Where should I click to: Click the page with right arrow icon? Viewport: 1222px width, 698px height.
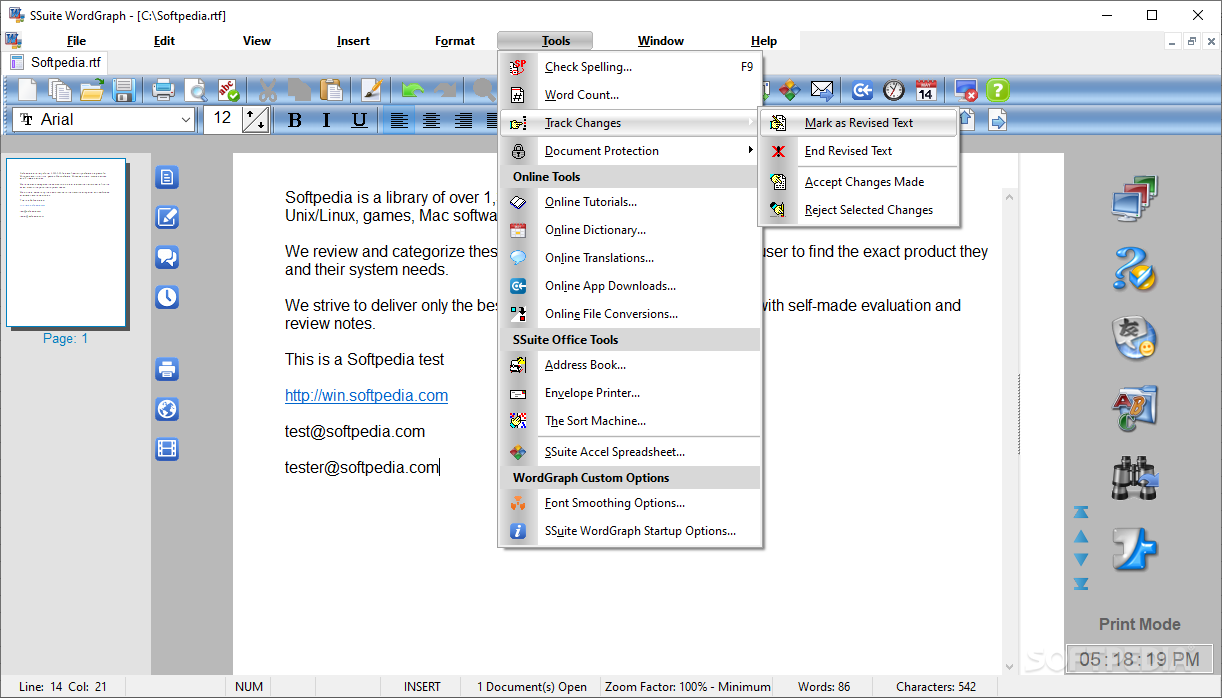(997, 121)
